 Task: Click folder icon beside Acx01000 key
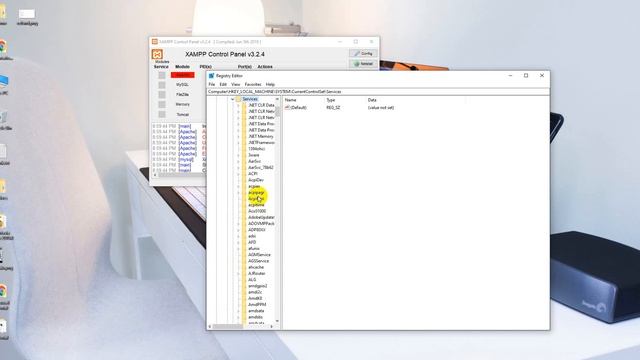244,211
